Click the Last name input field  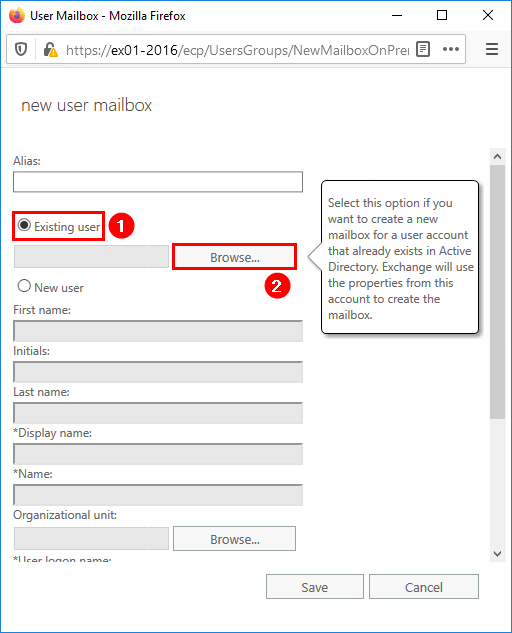[158, 413]
